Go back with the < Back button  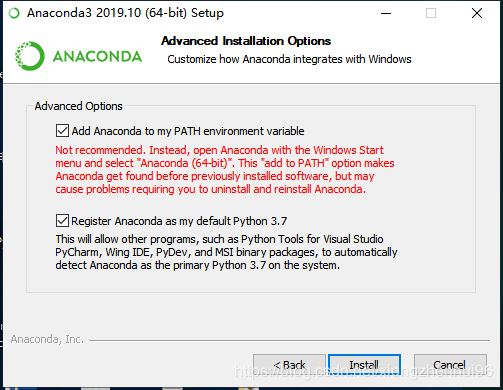coord(289,365)
